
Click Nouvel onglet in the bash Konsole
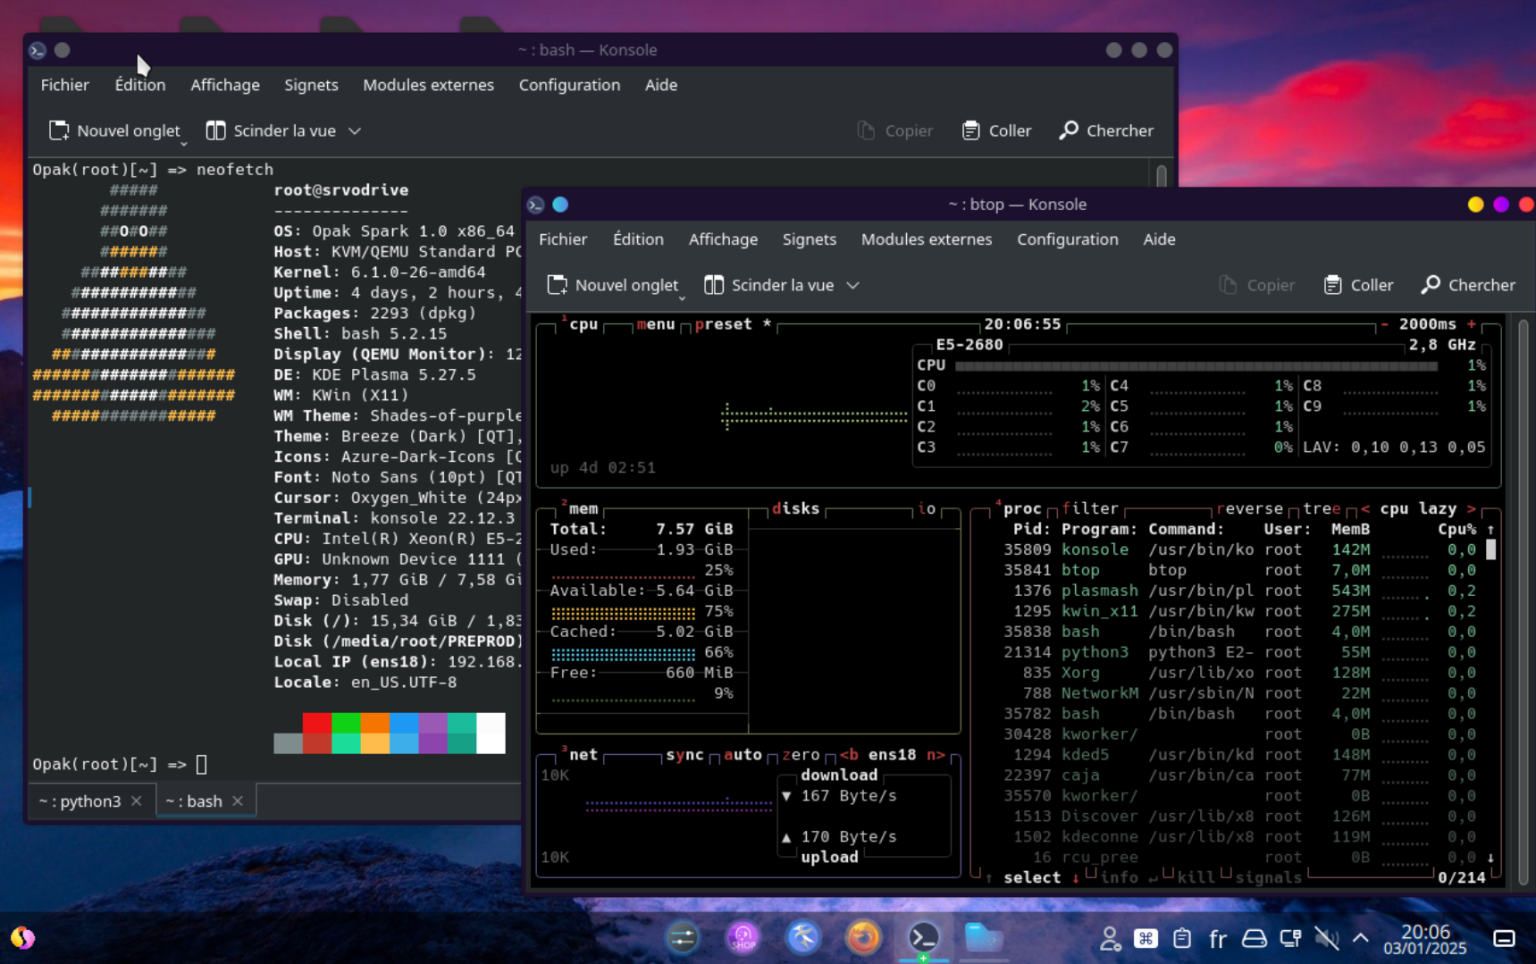tap(115, 131)
